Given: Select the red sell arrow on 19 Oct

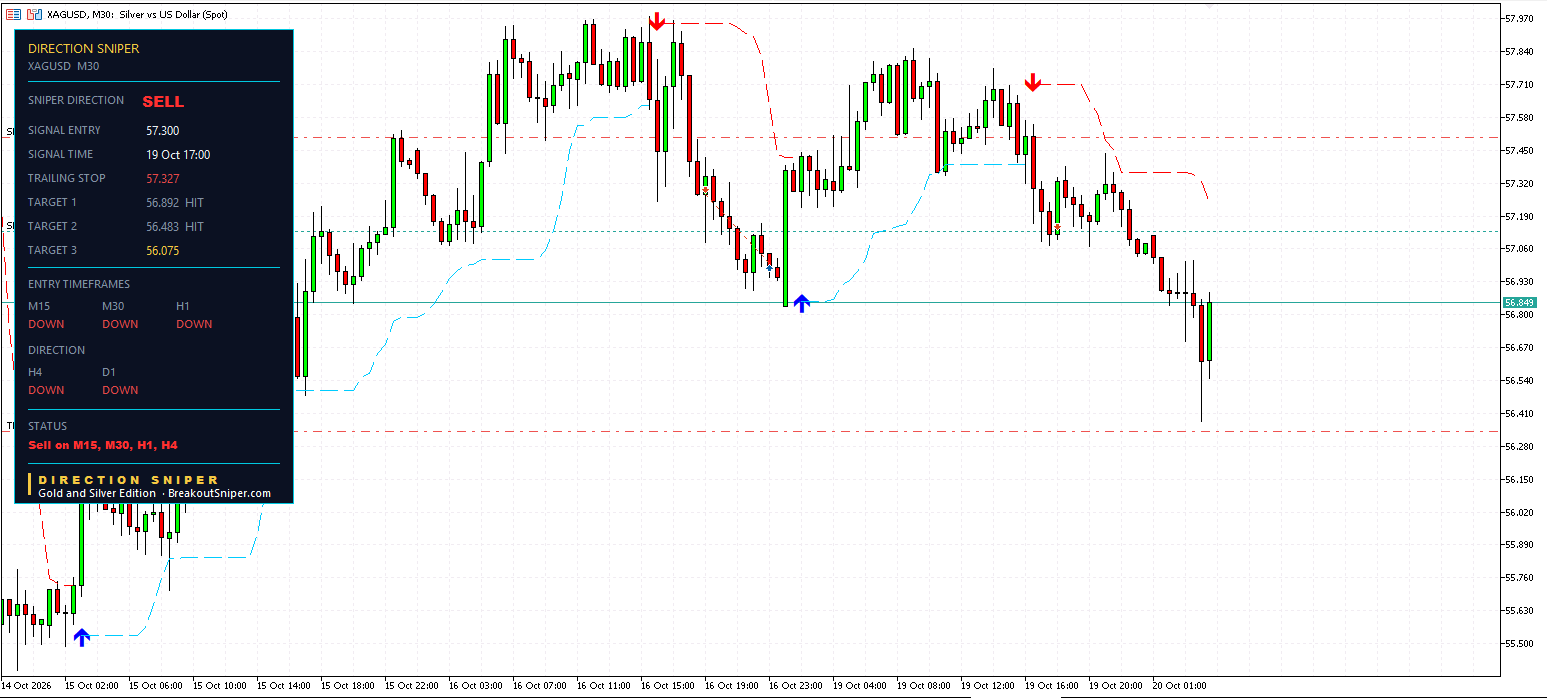Looking at the screenshot, I should (1033, 82).
